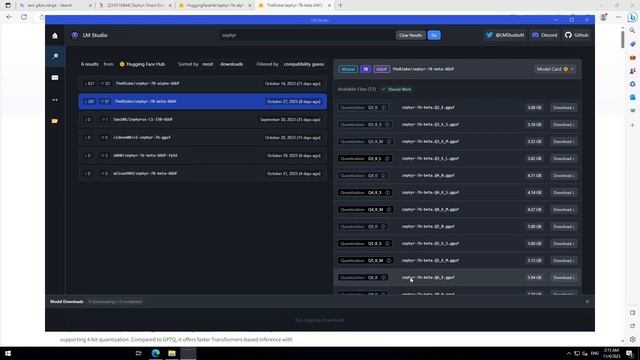Select the zephyr-7b-beta-GGUF-fp16 result

click(x=203, y=156)
